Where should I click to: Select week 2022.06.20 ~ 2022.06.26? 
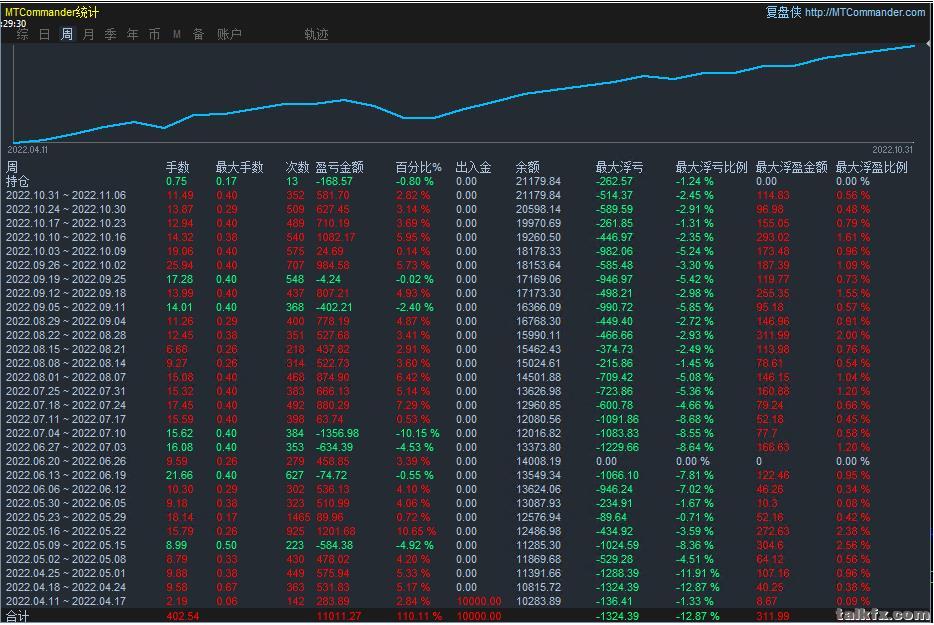(66, 461)
